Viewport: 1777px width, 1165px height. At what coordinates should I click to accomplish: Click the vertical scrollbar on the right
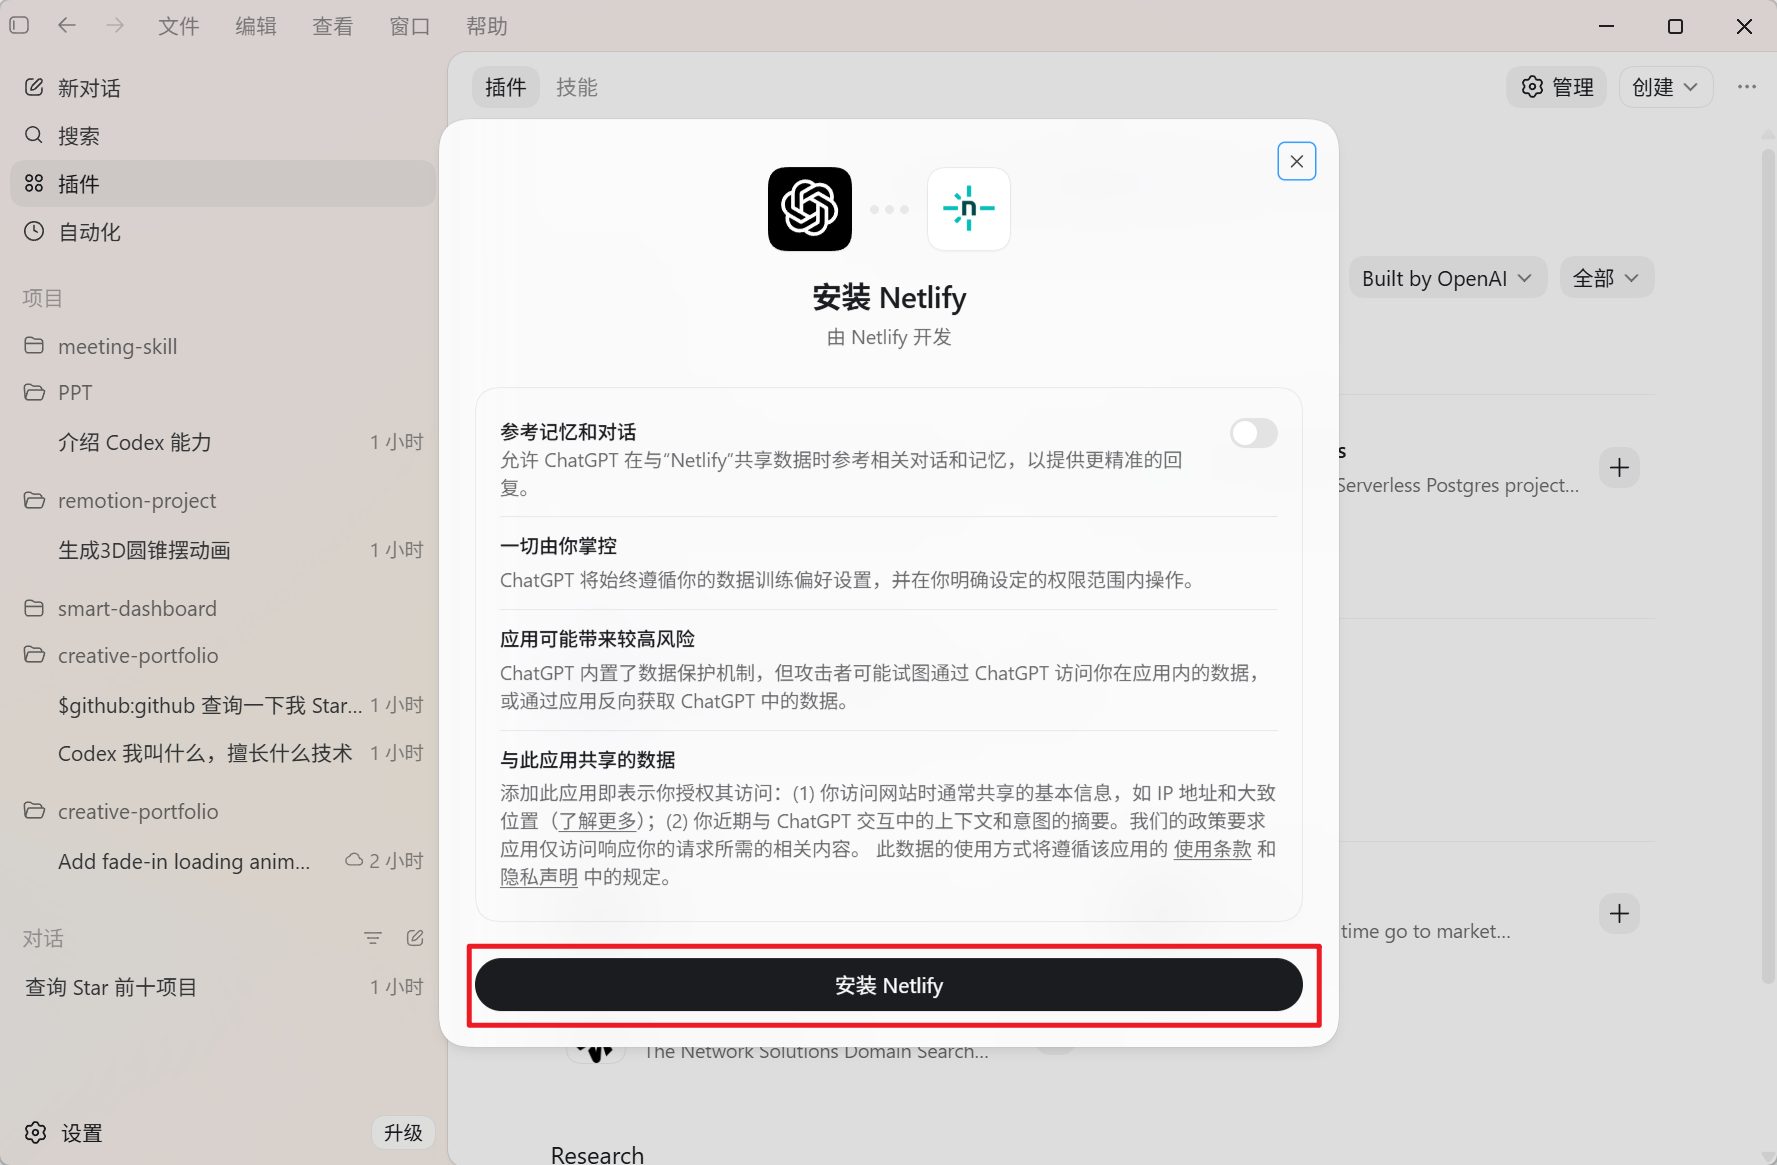point(1767,565)
